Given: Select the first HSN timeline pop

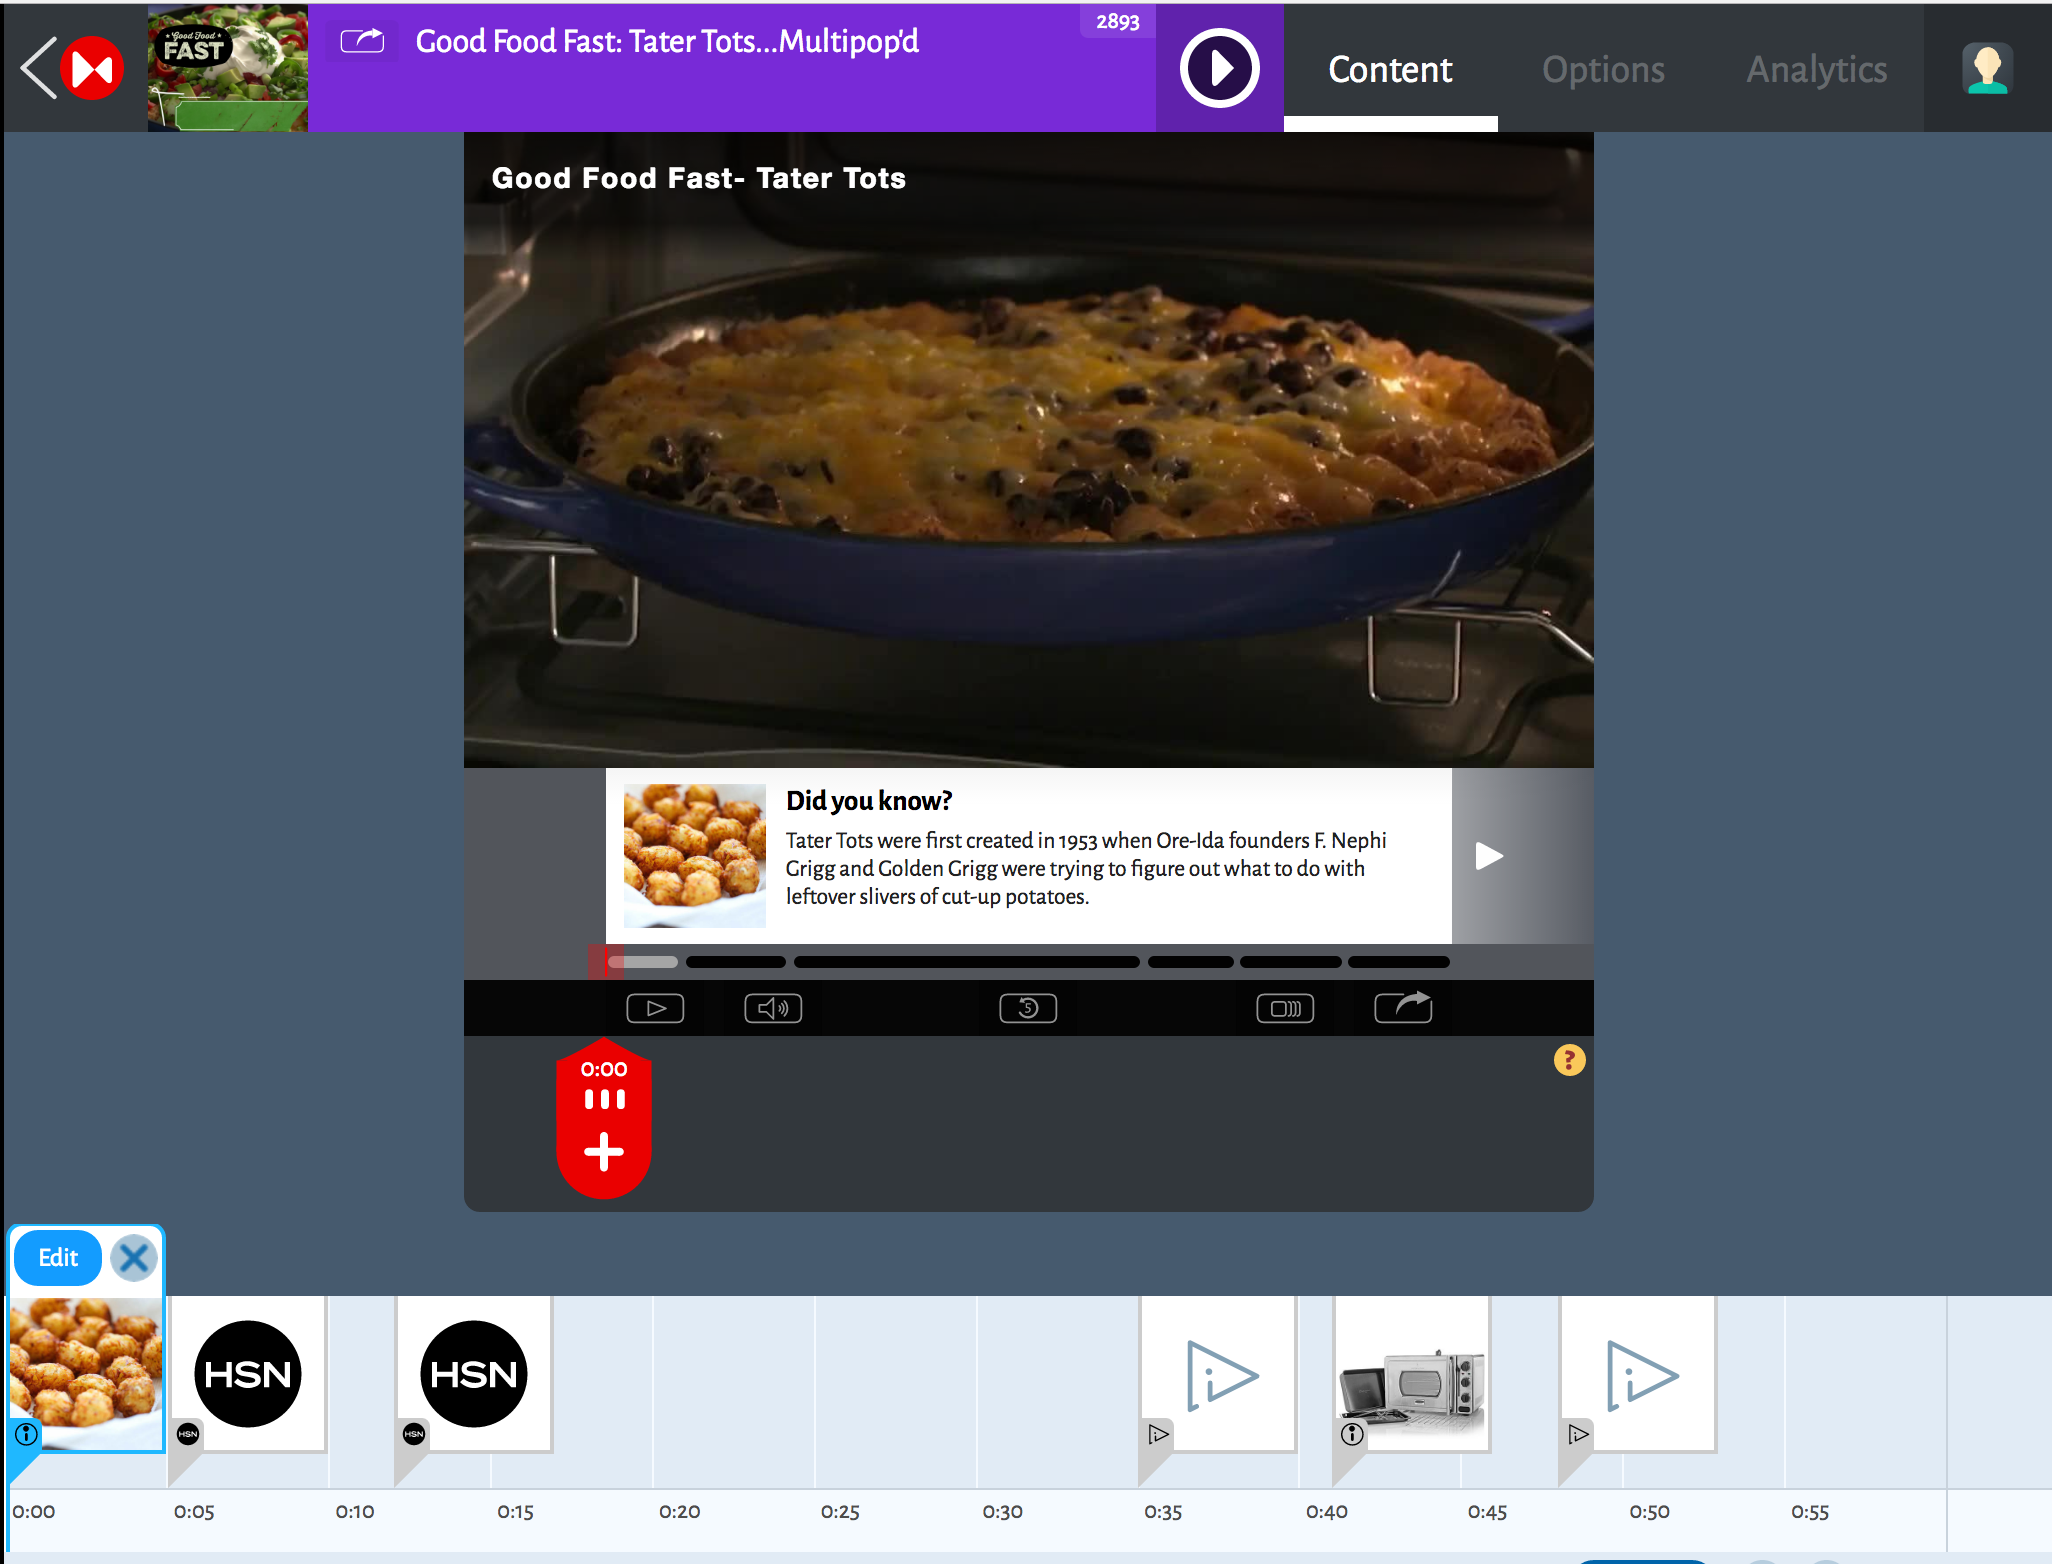Looking at the screenshot, I should (x=248, y=1373).
